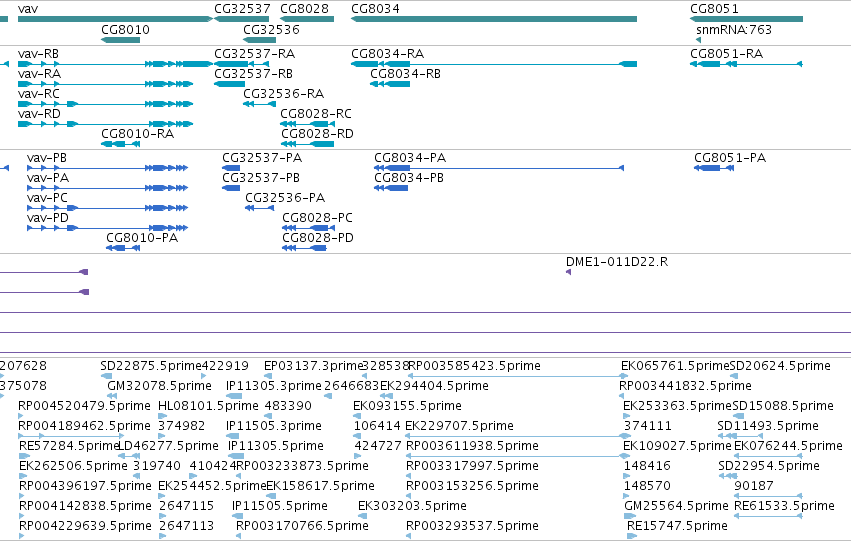
Task: Click protein CG8034-PB
Action: (409, 178)
